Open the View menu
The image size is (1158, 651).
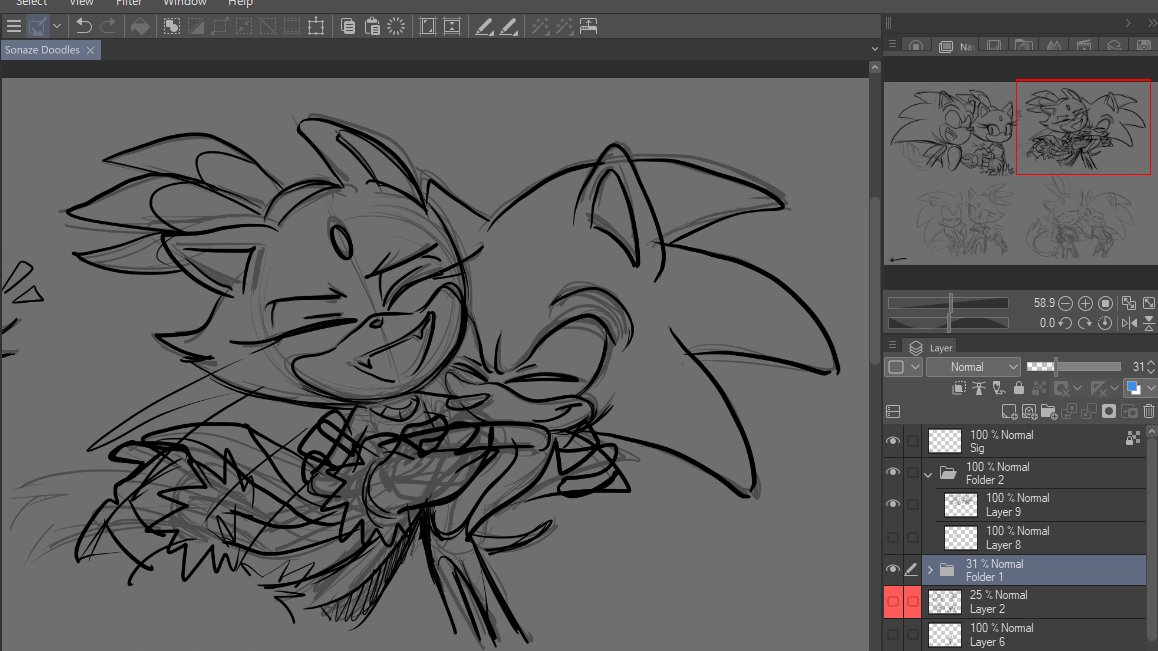(81, 3)
